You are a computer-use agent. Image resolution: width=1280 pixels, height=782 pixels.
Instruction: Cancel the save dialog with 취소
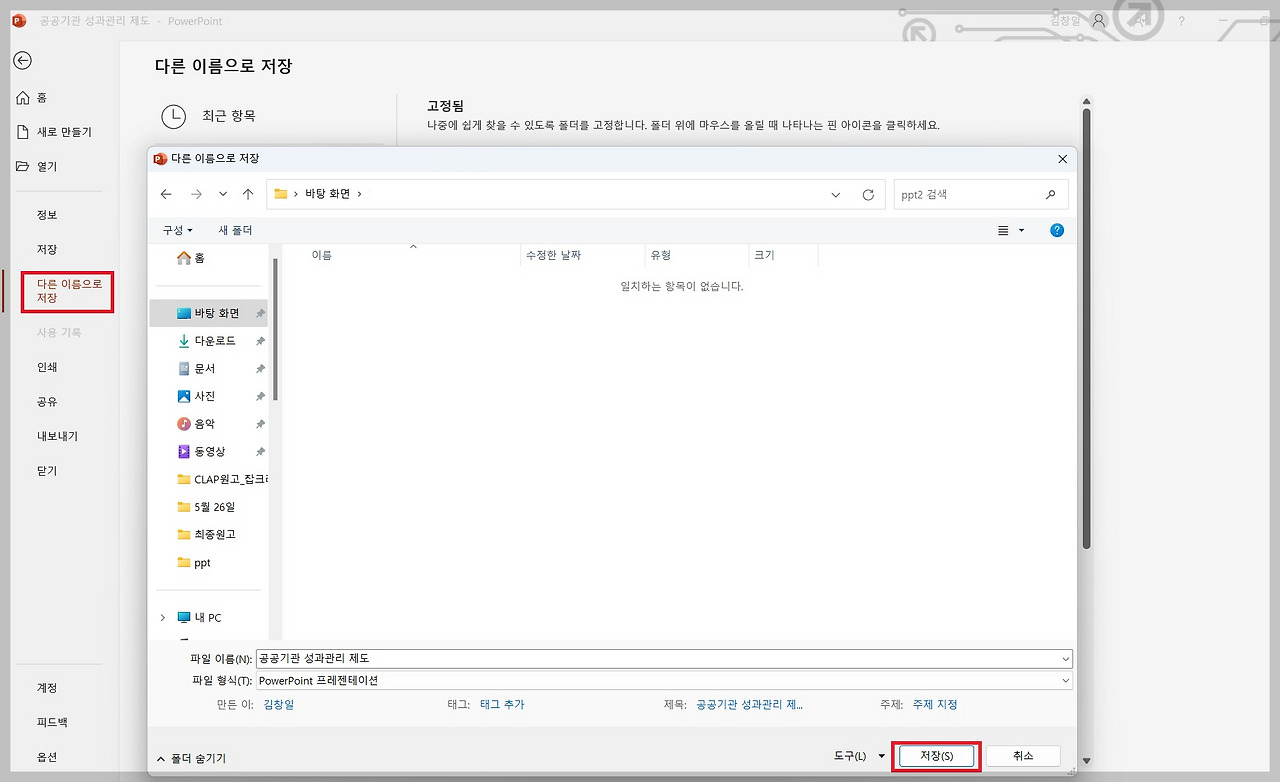coord(1023,756)
